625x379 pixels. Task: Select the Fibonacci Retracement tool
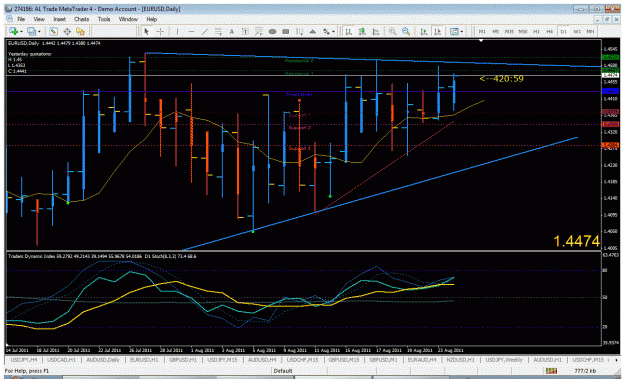click(259, 31)
